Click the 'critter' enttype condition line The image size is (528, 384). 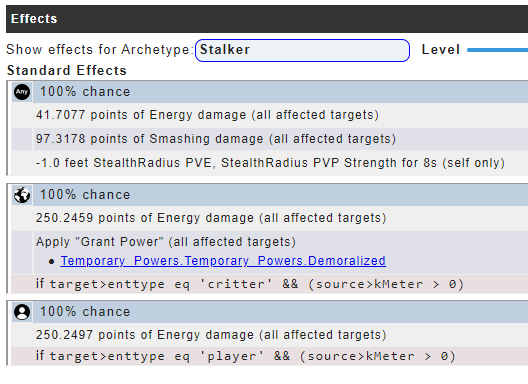269,284
